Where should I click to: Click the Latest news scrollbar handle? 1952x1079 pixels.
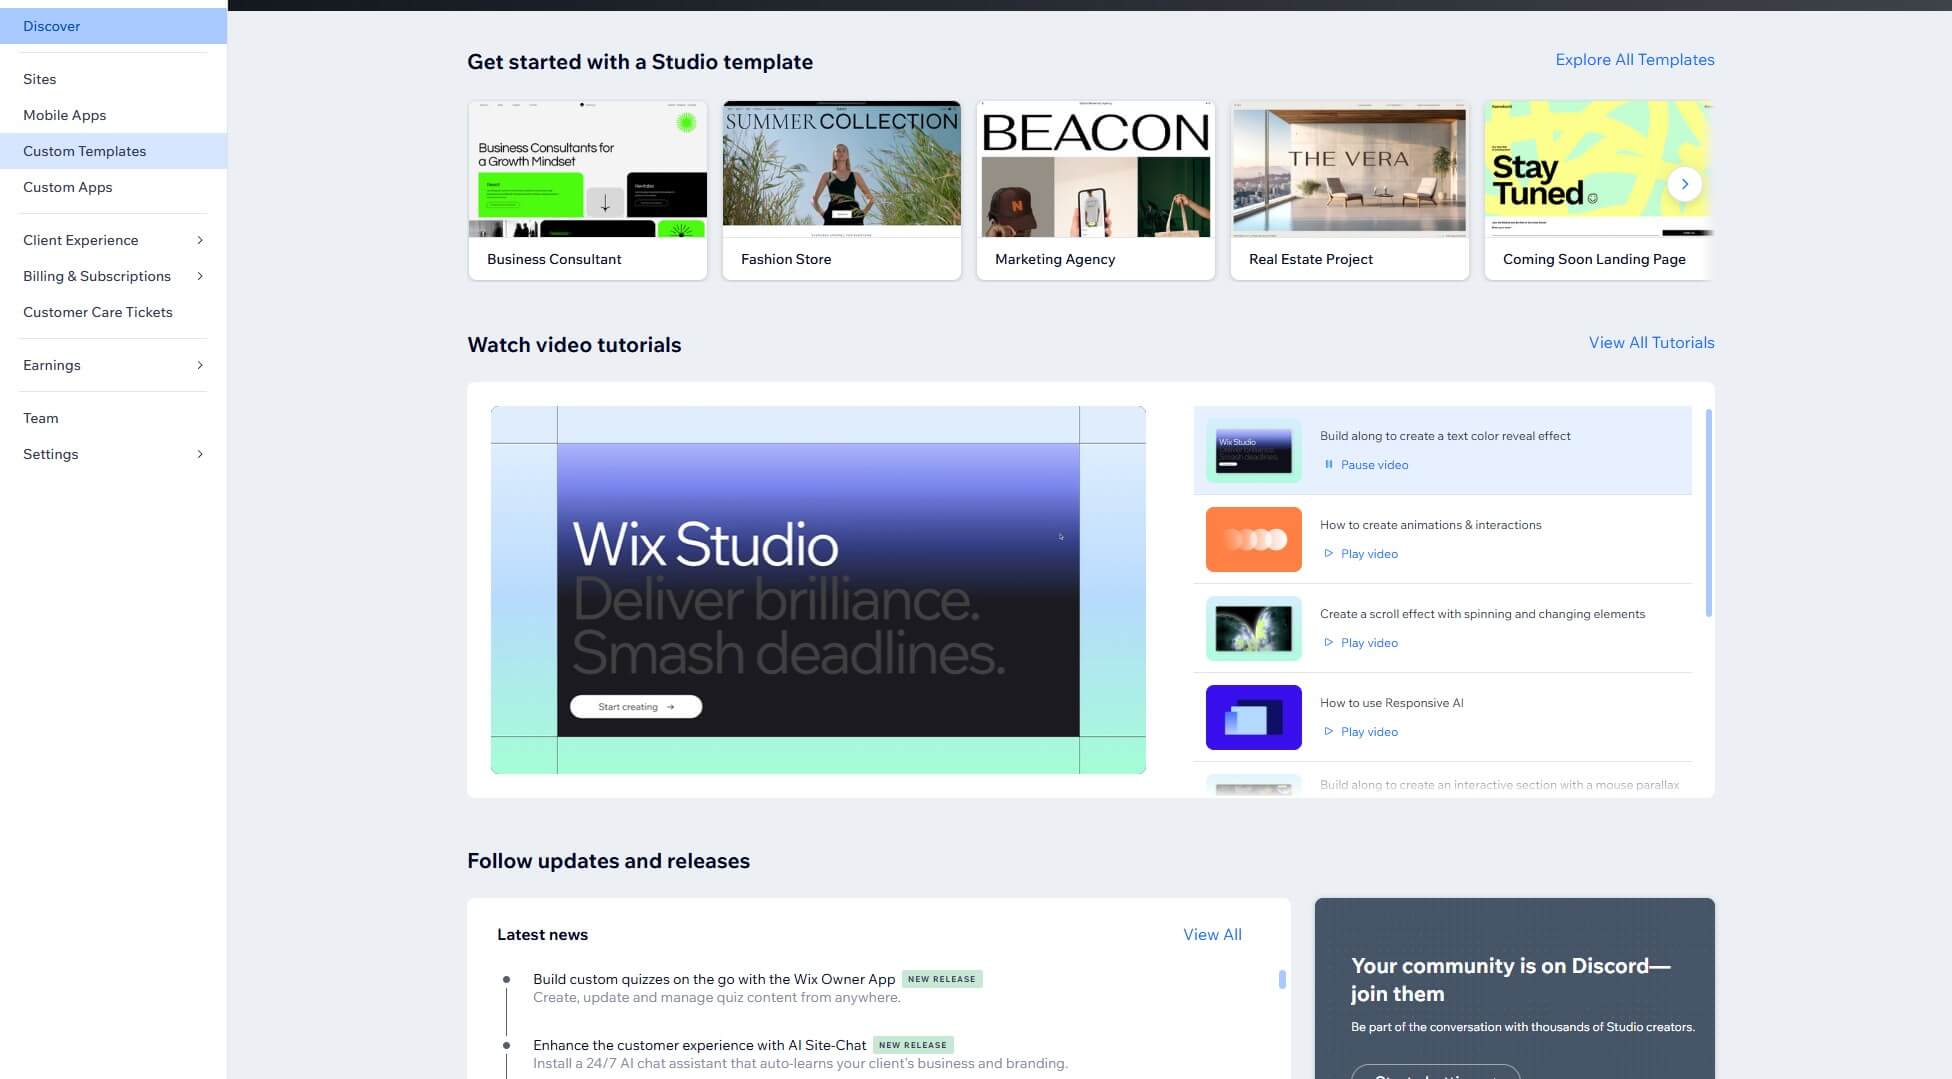point(1282,979)
